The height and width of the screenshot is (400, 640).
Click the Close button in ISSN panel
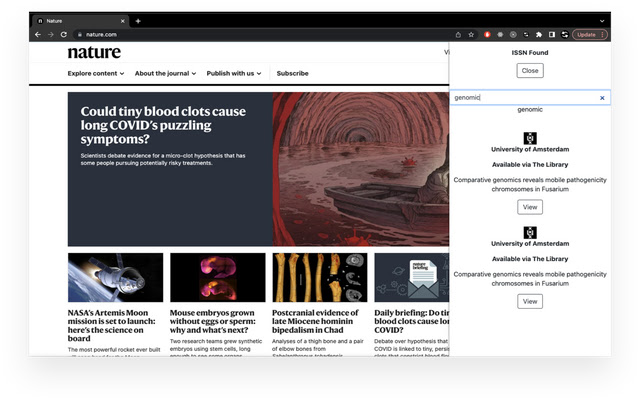[530, 71]
